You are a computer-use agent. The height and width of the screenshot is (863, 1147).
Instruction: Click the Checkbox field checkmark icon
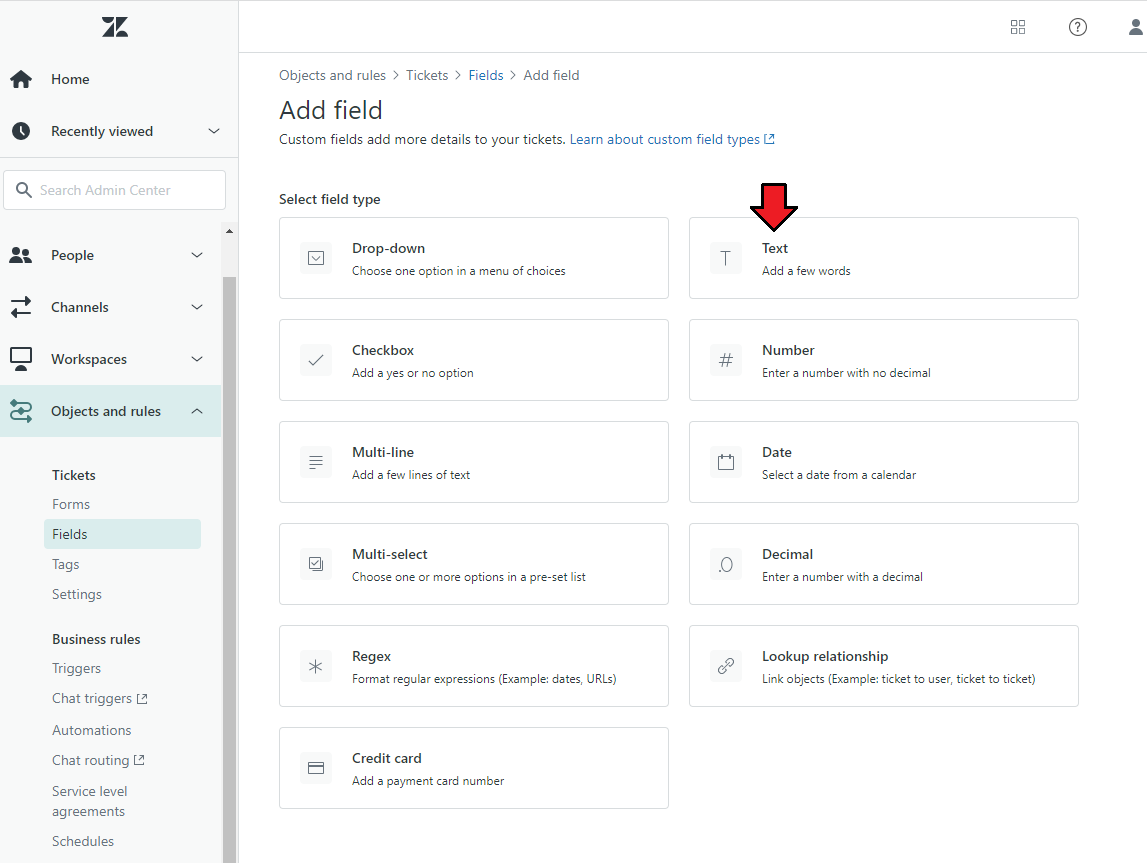[316, 361]
